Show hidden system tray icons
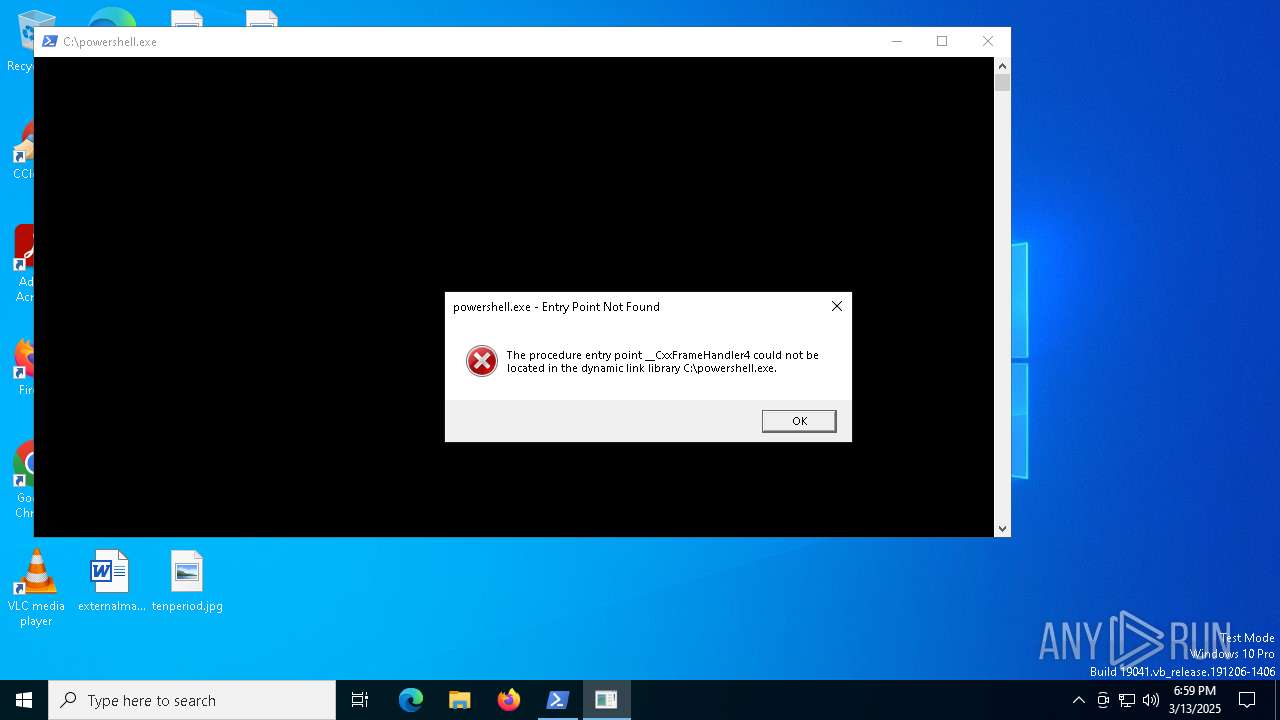Viewport: 1280px width, 720px height. coord(1078,700)
